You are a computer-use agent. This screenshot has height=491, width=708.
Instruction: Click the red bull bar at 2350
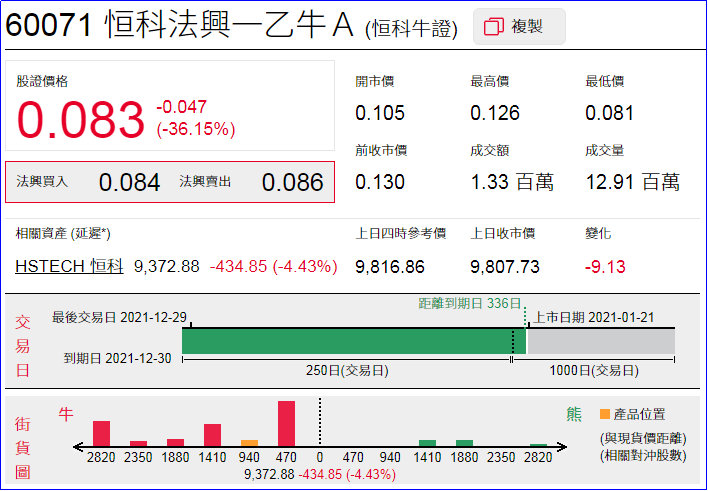(x=138, y=444)
